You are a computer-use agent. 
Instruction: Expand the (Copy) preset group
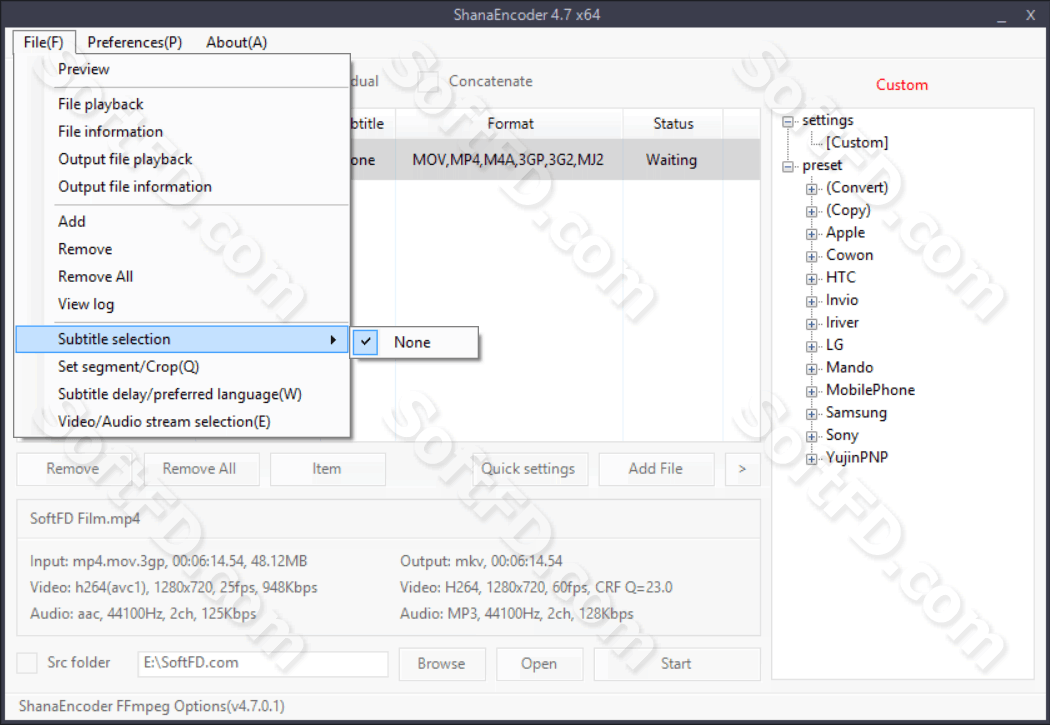coord(812,212)
